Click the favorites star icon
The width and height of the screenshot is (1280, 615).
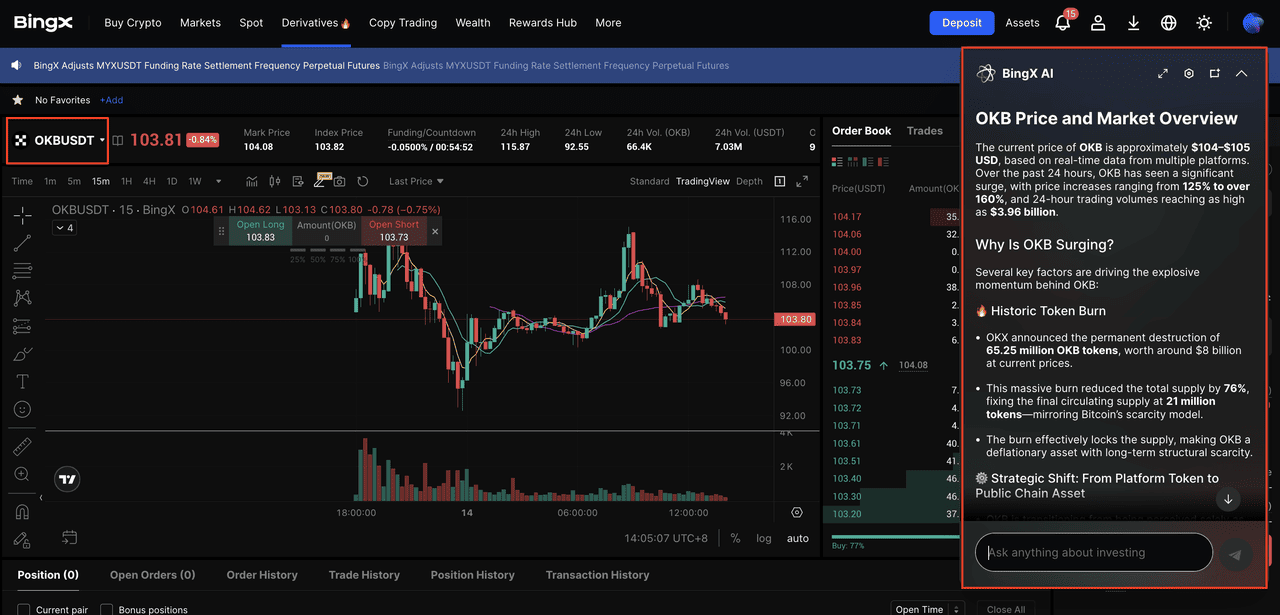coord(17,100)
